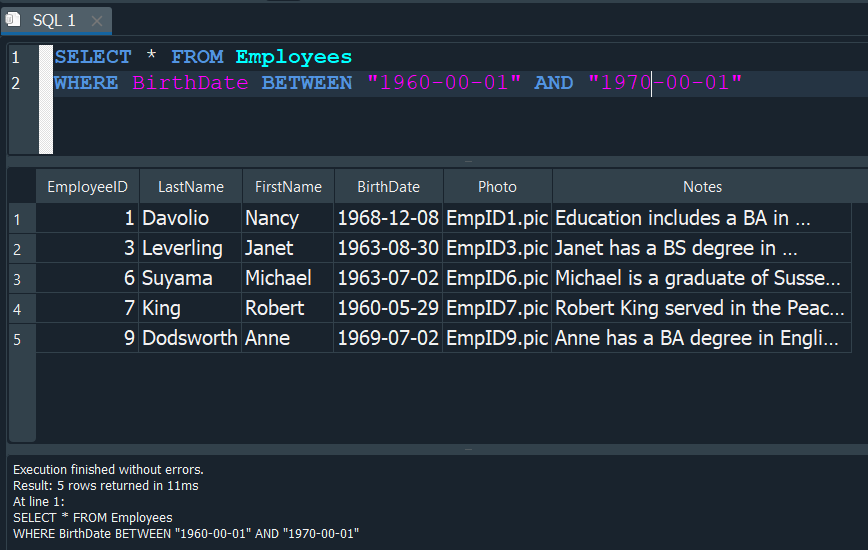Image resolution: width=868 pixels, height=550 pixels.
Task: Select row number 4 header
Action: point(18,309)
